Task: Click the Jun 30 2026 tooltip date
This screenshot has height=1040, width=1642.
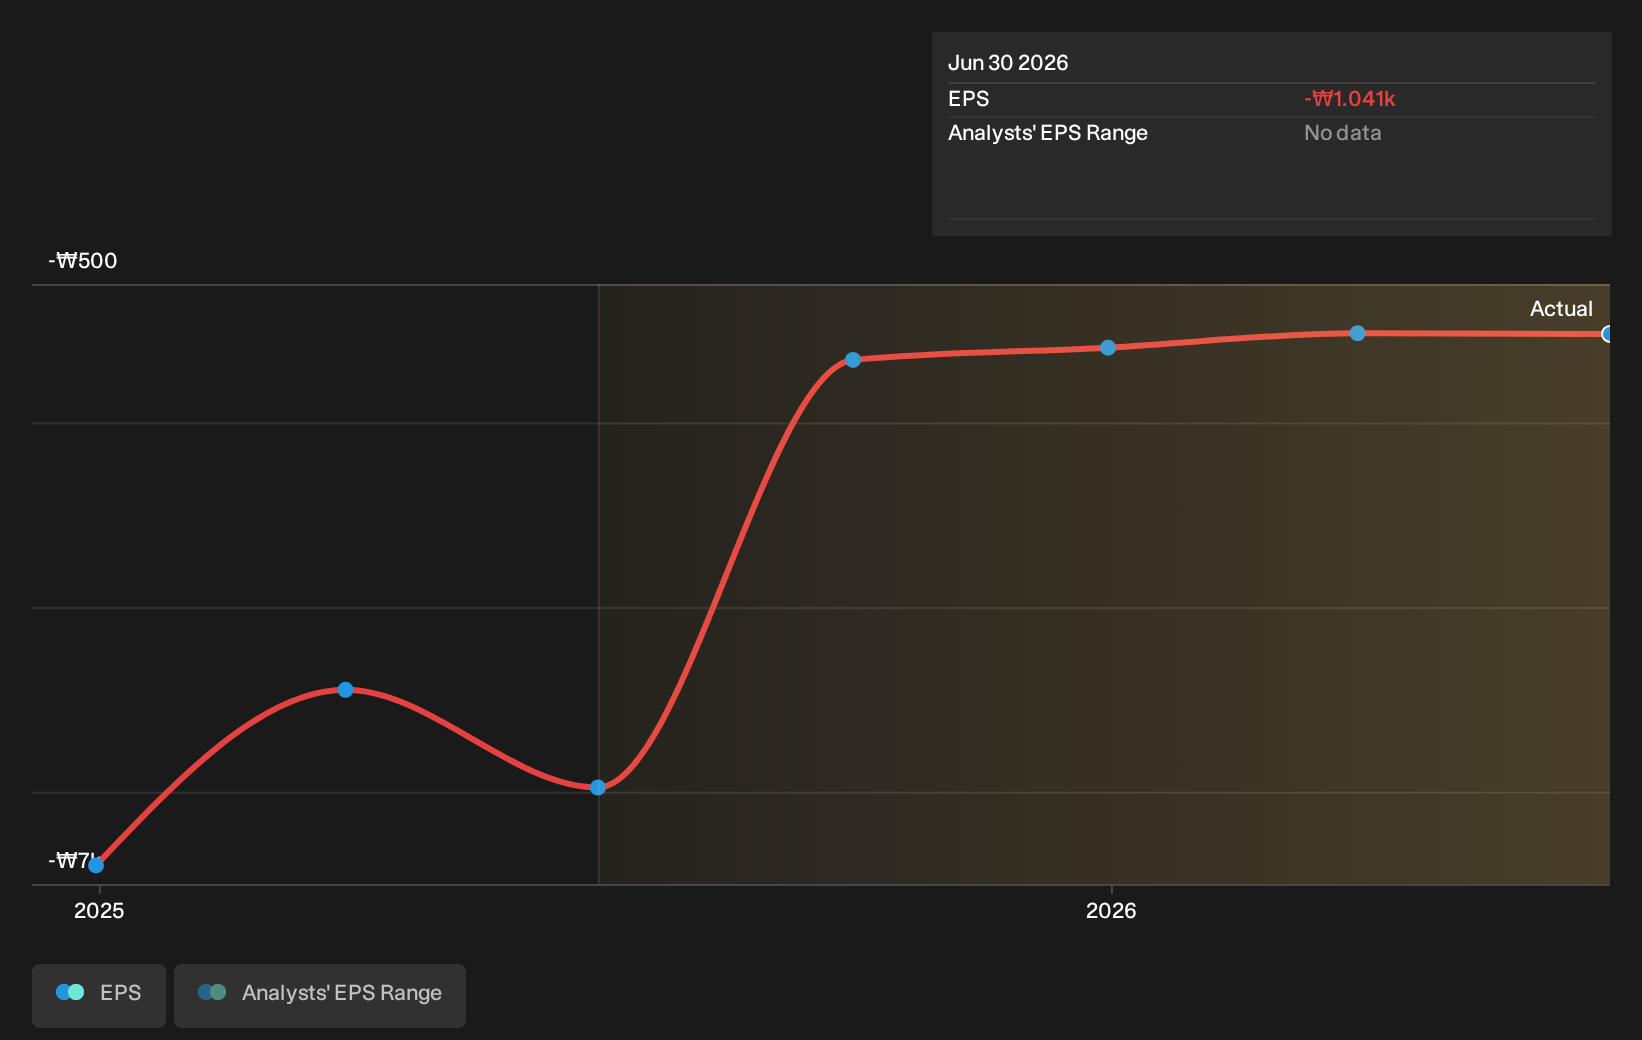Action: (x=1008, y=63)
